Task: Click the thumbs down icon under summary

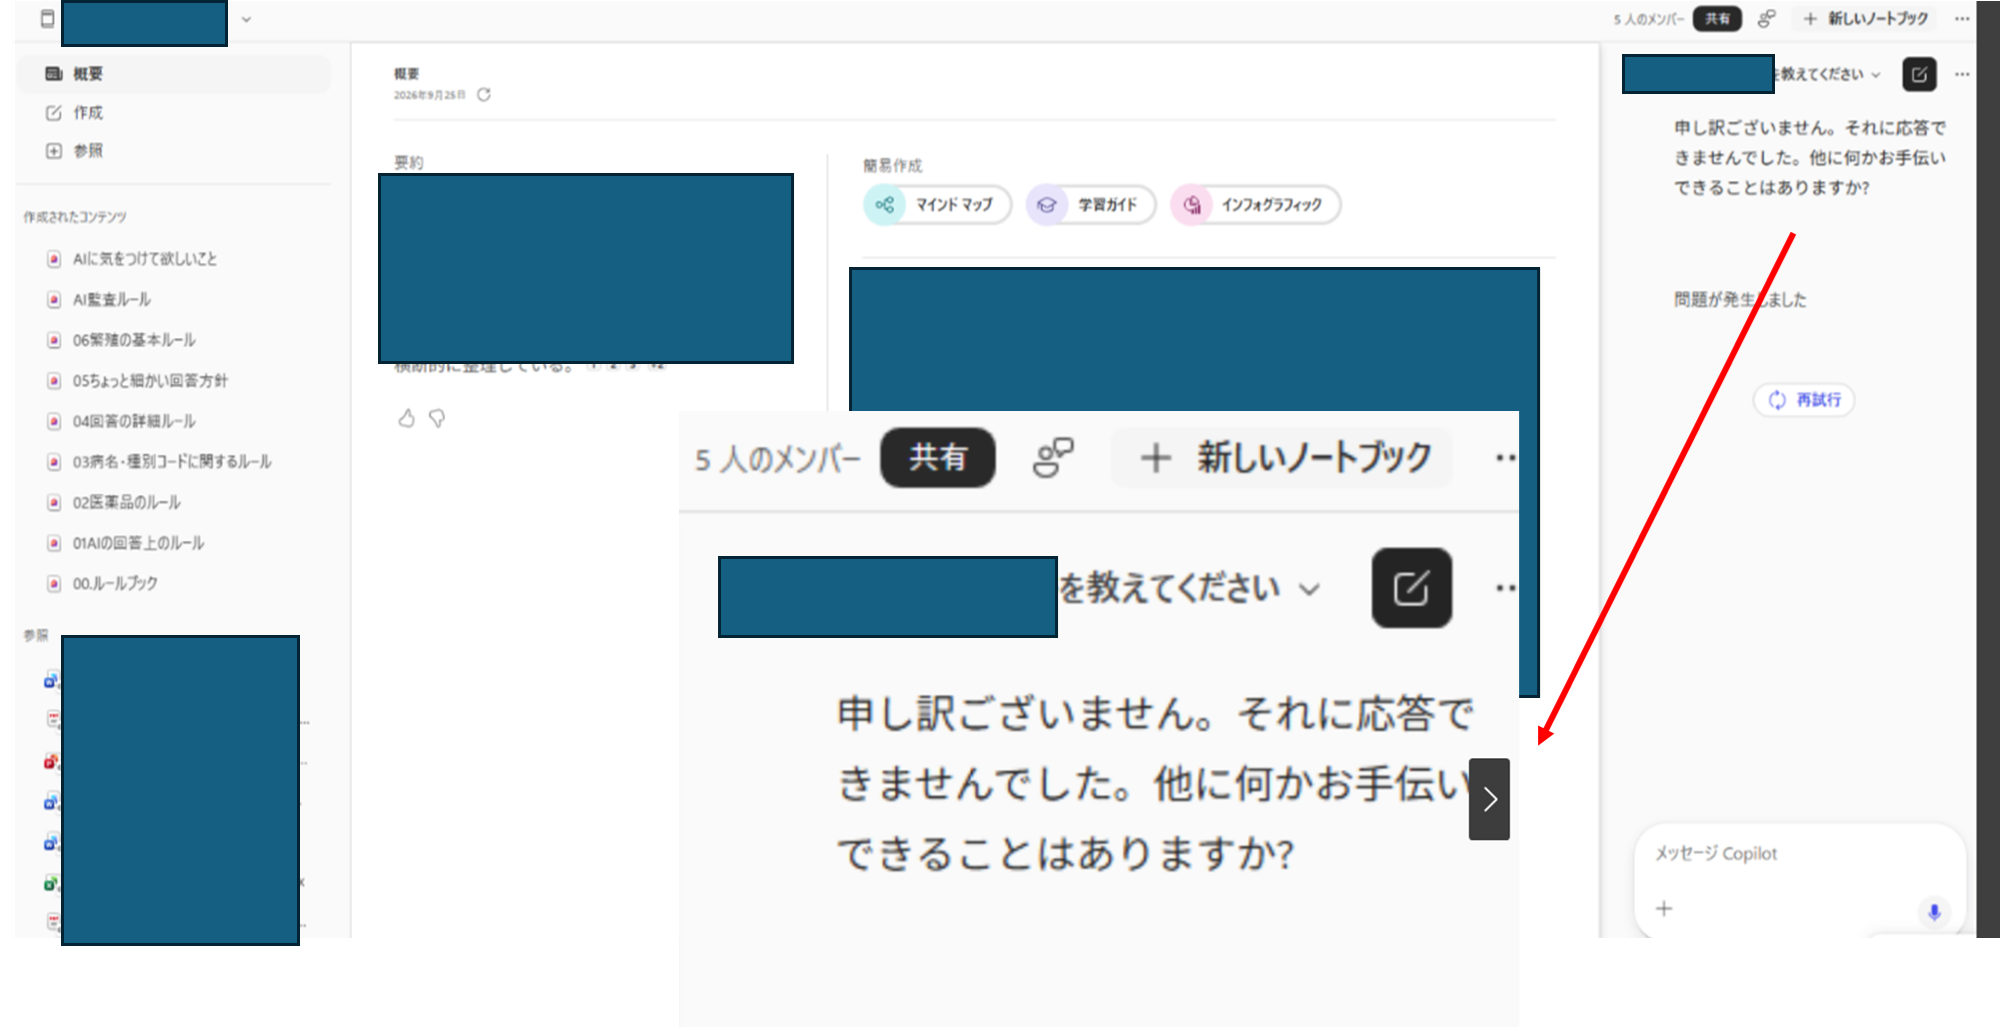Action: click(x=437, y=418)
